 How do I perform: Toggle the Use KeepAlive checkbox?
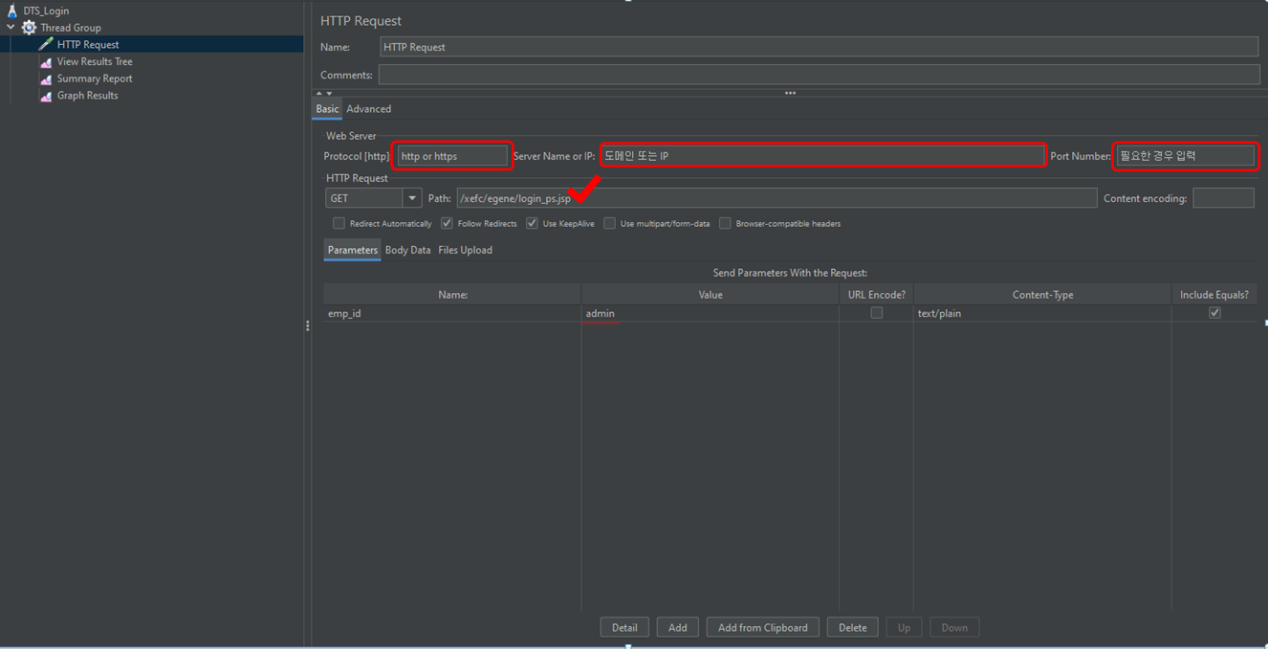[x=532, y=224]
